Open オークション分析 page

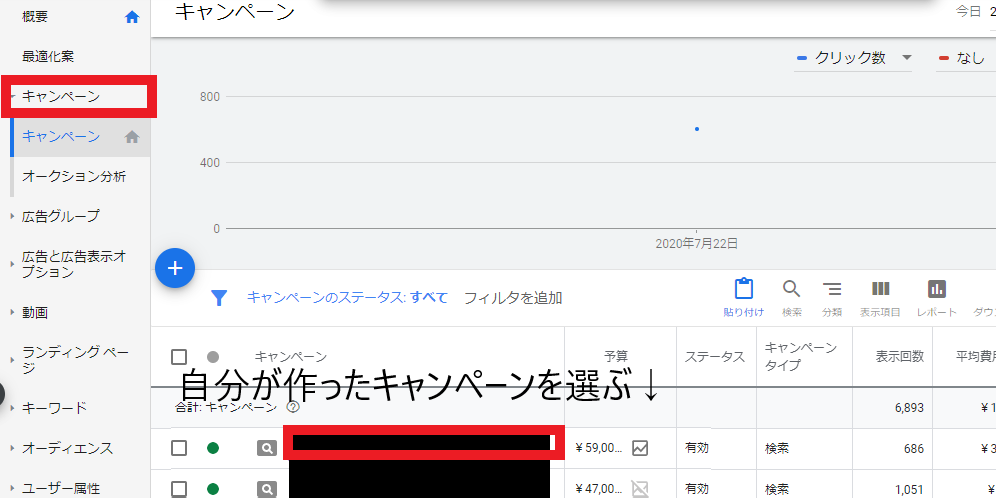74,176
